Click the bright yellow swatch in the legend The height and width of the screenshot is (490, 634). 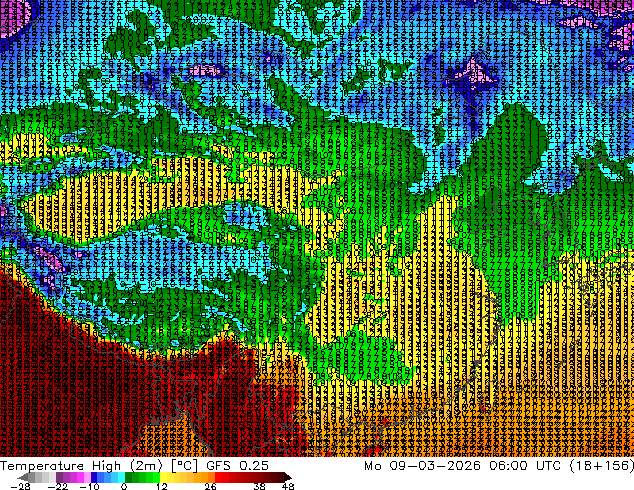point(163,477)
